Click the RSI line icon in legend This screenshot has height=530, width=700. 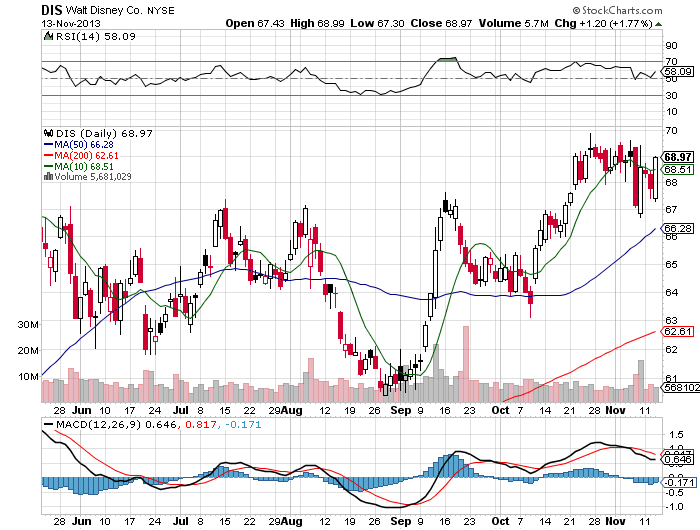(x=47, y=36)
